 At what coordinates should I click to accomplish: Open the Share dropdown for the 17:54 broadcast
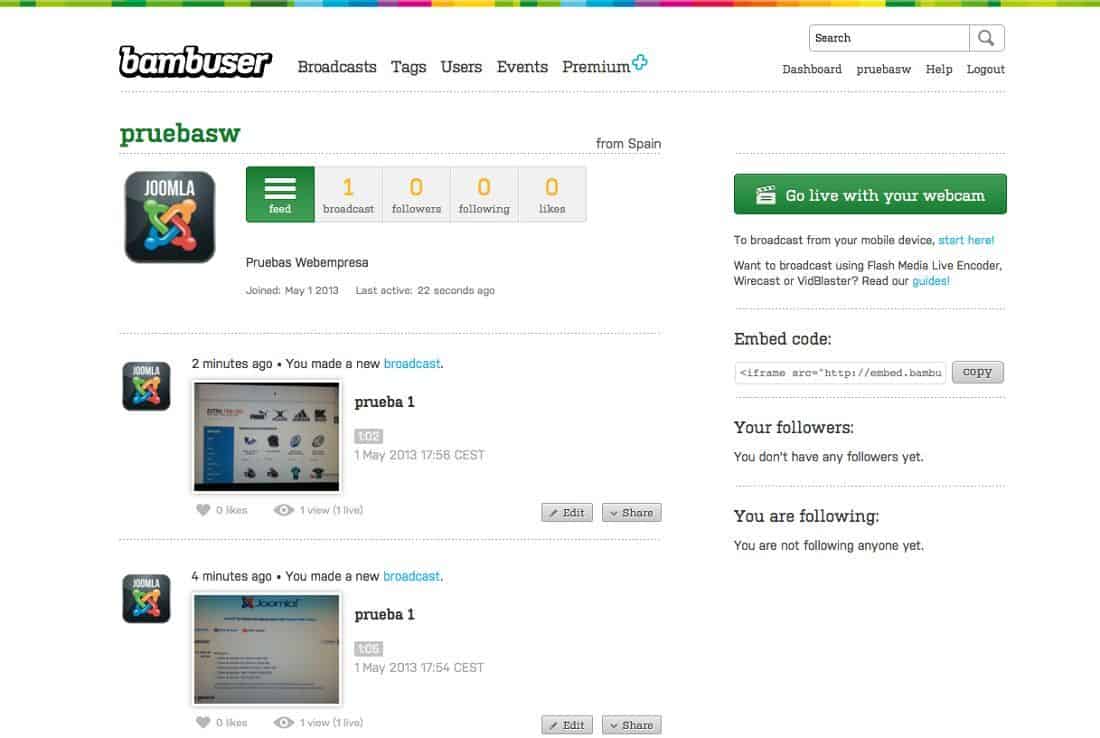631,725
